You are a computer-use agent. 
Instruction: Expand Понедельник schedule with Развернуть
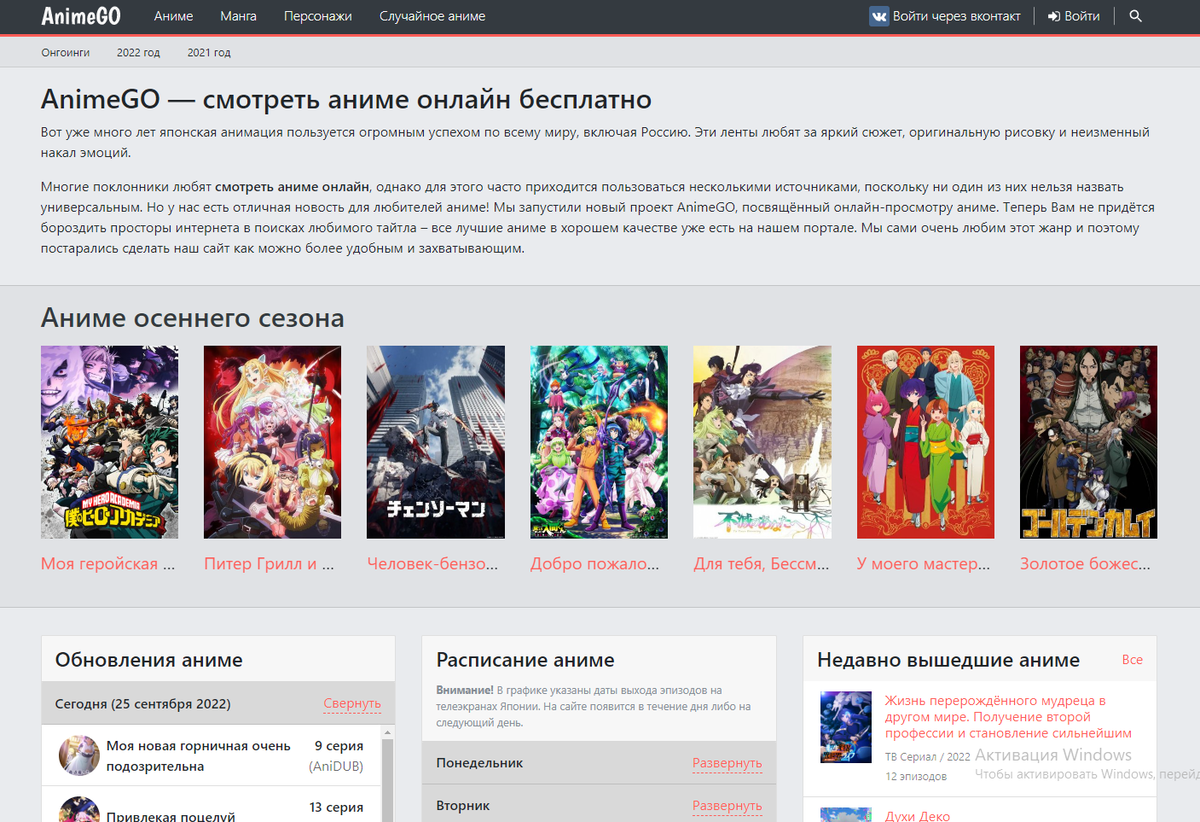click(727, 763)
